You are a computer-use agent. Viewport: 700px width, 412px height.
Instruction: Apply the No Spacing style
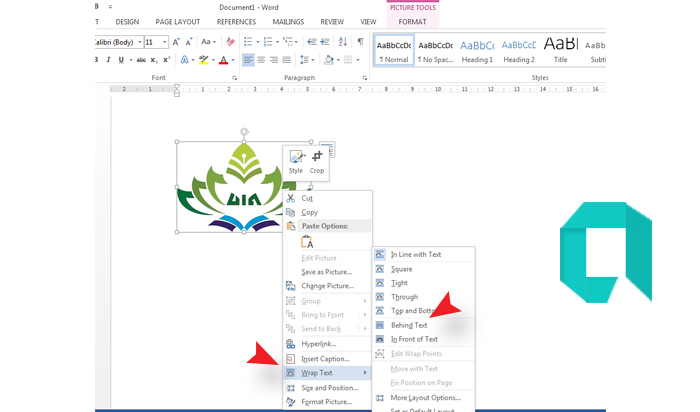[435, 51]
